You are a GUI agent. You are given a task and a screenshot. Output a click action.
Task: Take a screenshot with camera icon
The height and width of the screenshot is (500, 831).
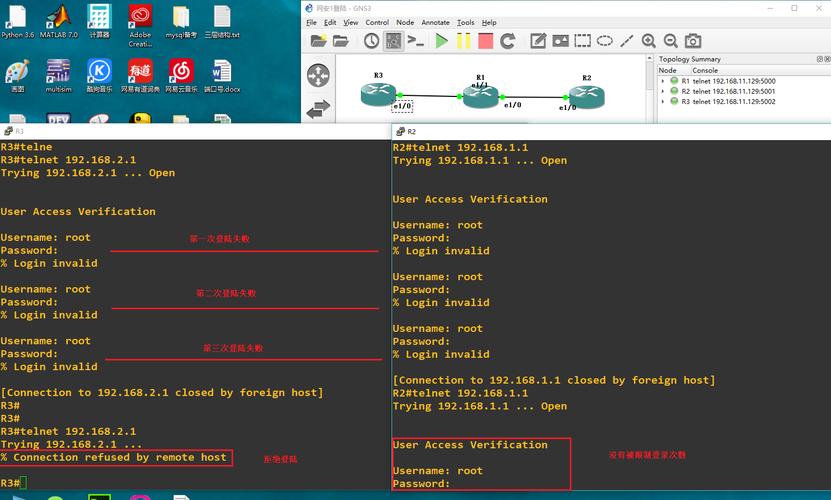point(693,41)
